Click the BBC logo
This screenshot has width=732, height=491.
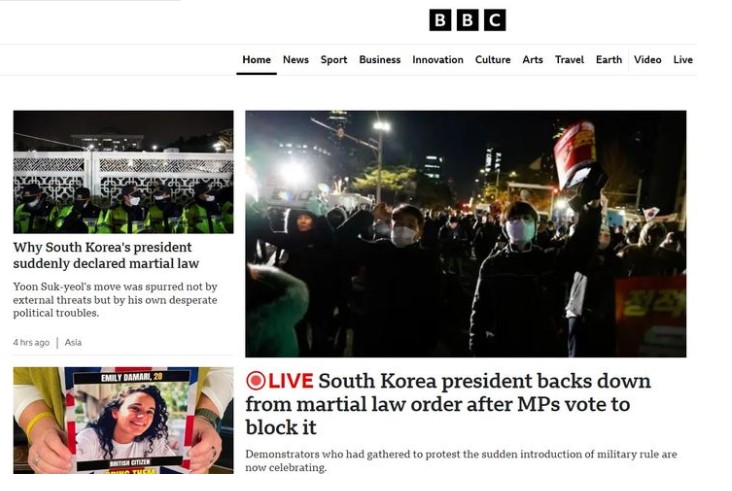pos(467,21)
